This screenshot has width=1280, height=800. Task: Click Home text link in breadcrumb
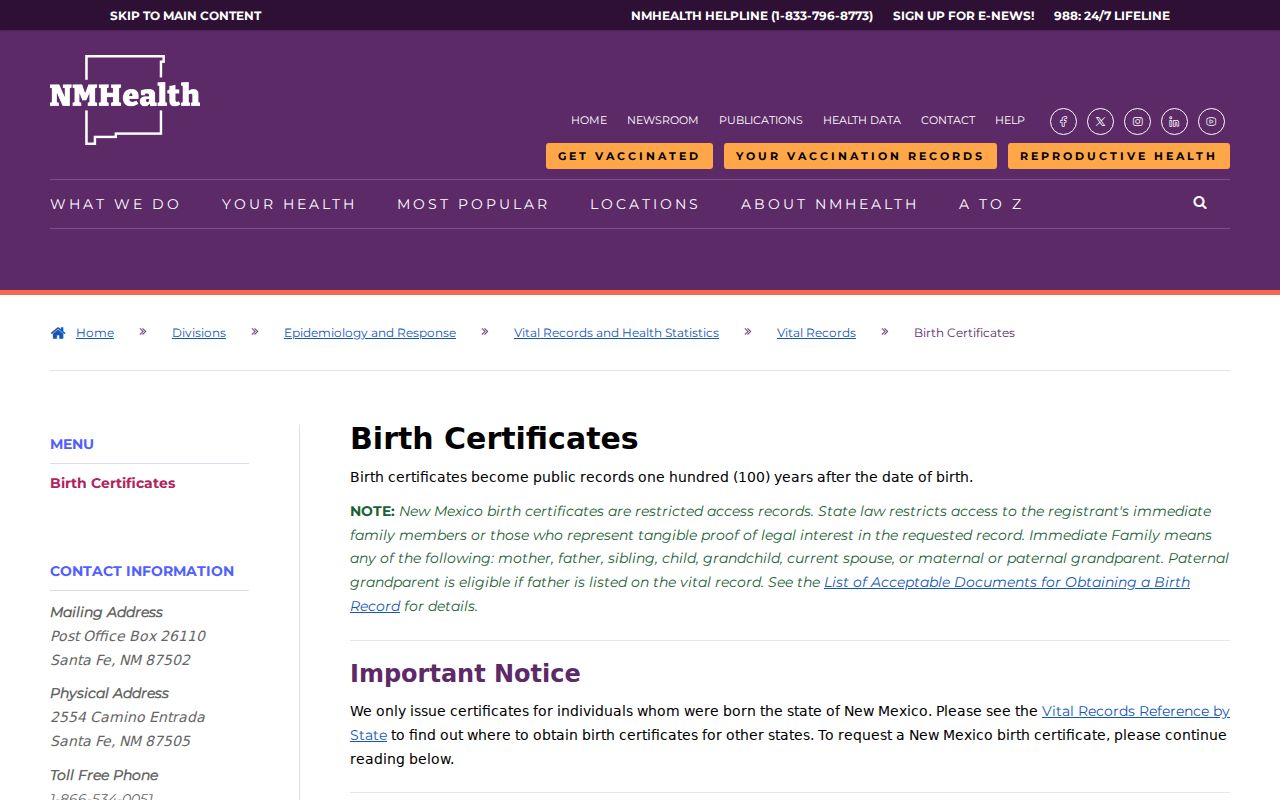[95, 333]
